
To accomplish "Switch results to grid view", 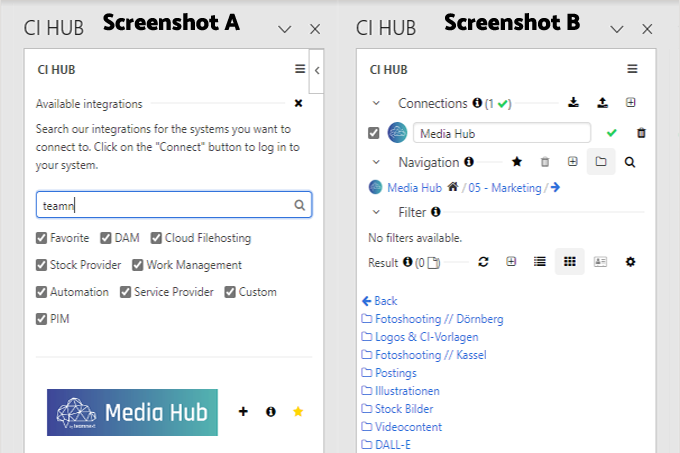I will coord(569,262).
